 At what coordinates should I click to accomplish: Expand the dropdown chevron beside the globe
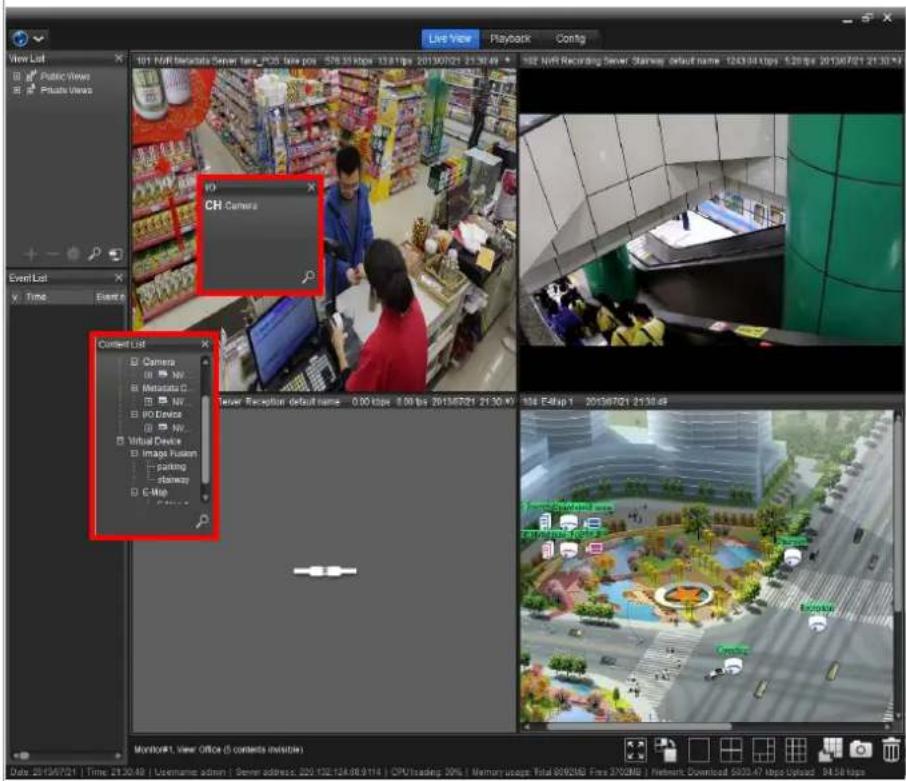click(39, 39)
